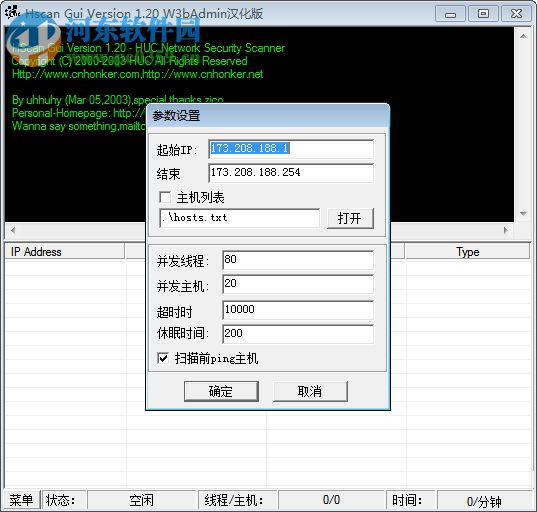Minimize the Hscan window
The height and width of the screenshot is (512, 537).
tap(450, 14)
